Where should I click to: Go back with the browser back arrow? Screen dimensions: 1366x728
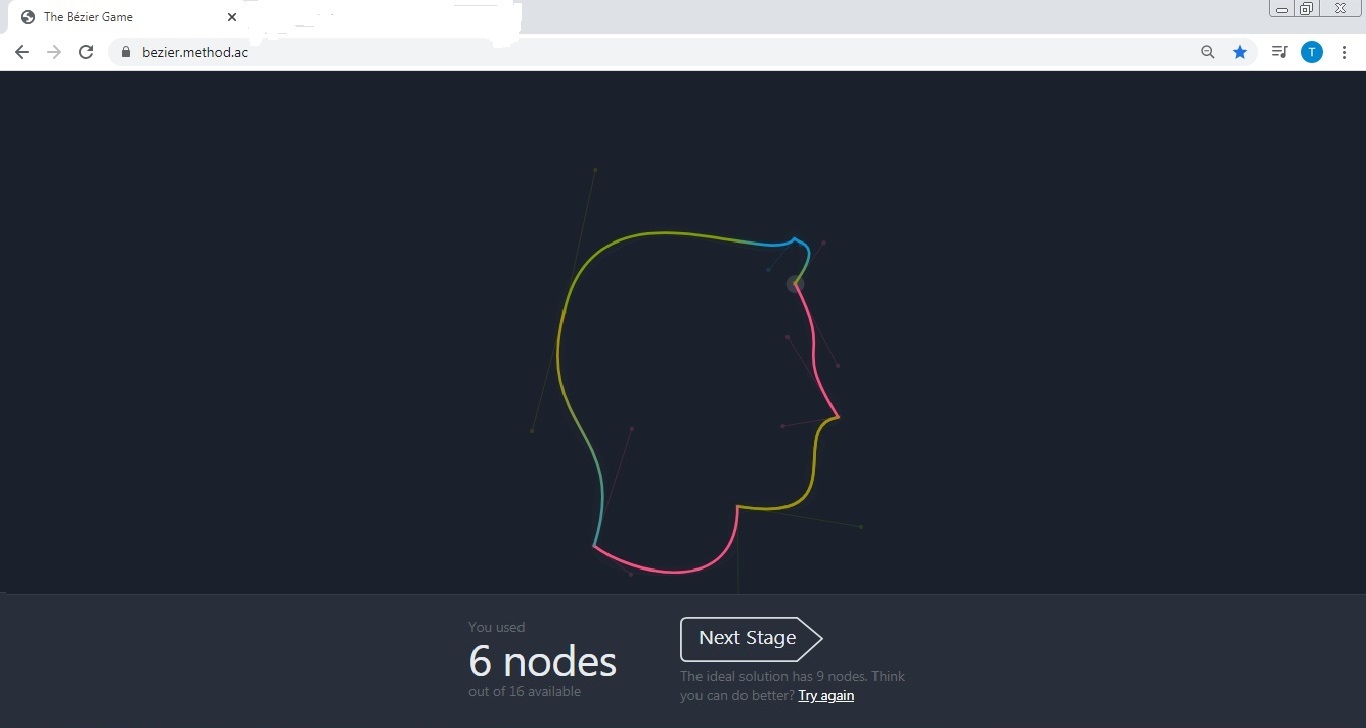(22, 52)
